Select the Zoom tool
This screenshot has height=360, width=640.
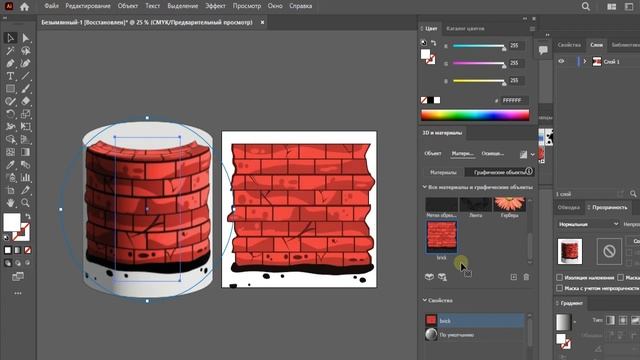tap(26, 202)
